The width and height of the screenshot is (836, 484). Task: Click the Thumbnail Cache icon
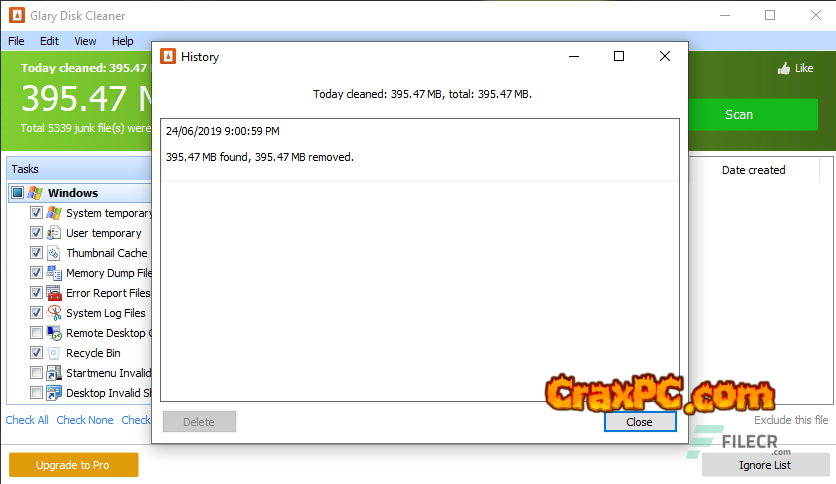click(x=54, y=253)
